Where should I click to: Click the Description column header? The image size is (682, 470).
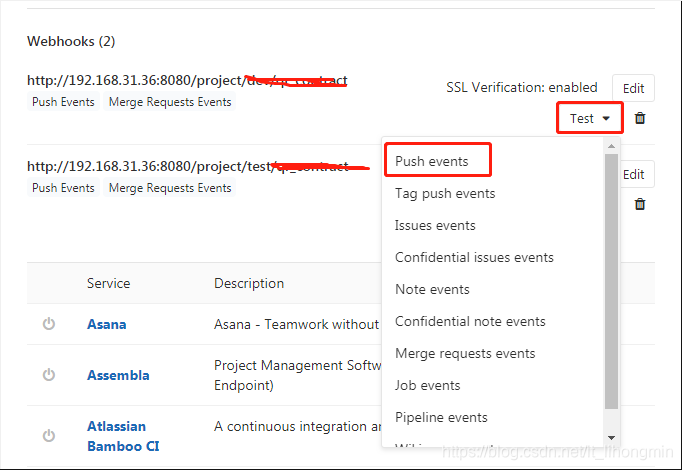tap(249, 283)
